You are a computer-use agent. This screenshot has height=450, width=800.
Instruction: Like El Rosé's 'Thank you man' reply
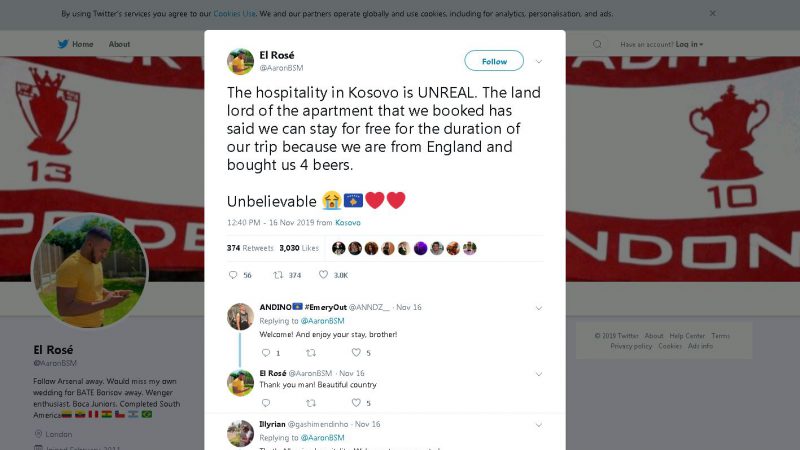click(x=356, y=403)
